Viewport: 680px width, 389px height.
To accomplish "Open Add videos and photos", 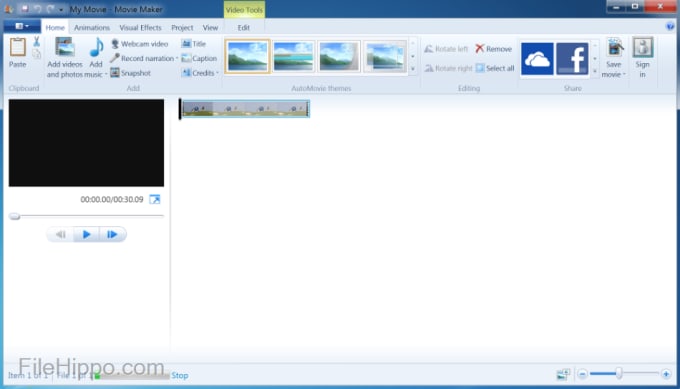I will (65, 58).
